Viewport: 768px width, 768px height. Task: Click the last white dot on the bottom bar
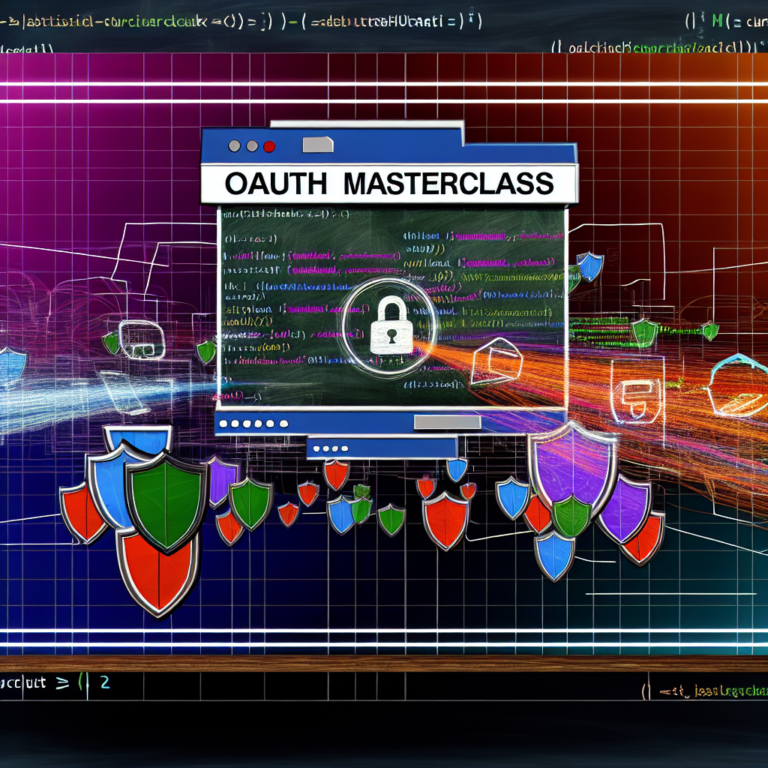[x=284, y=423]
